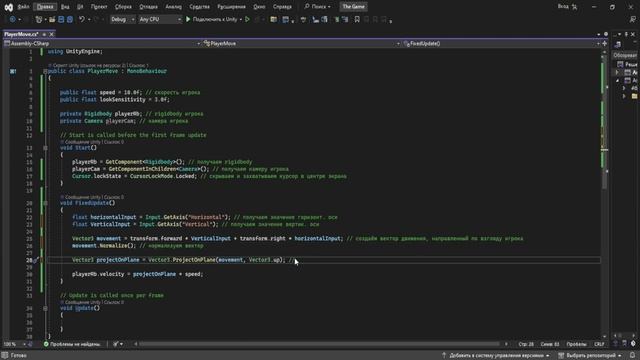Click the Solution Explorer switch views icon
The height and width of the screenshot is (360, 640).
[618, 44]
